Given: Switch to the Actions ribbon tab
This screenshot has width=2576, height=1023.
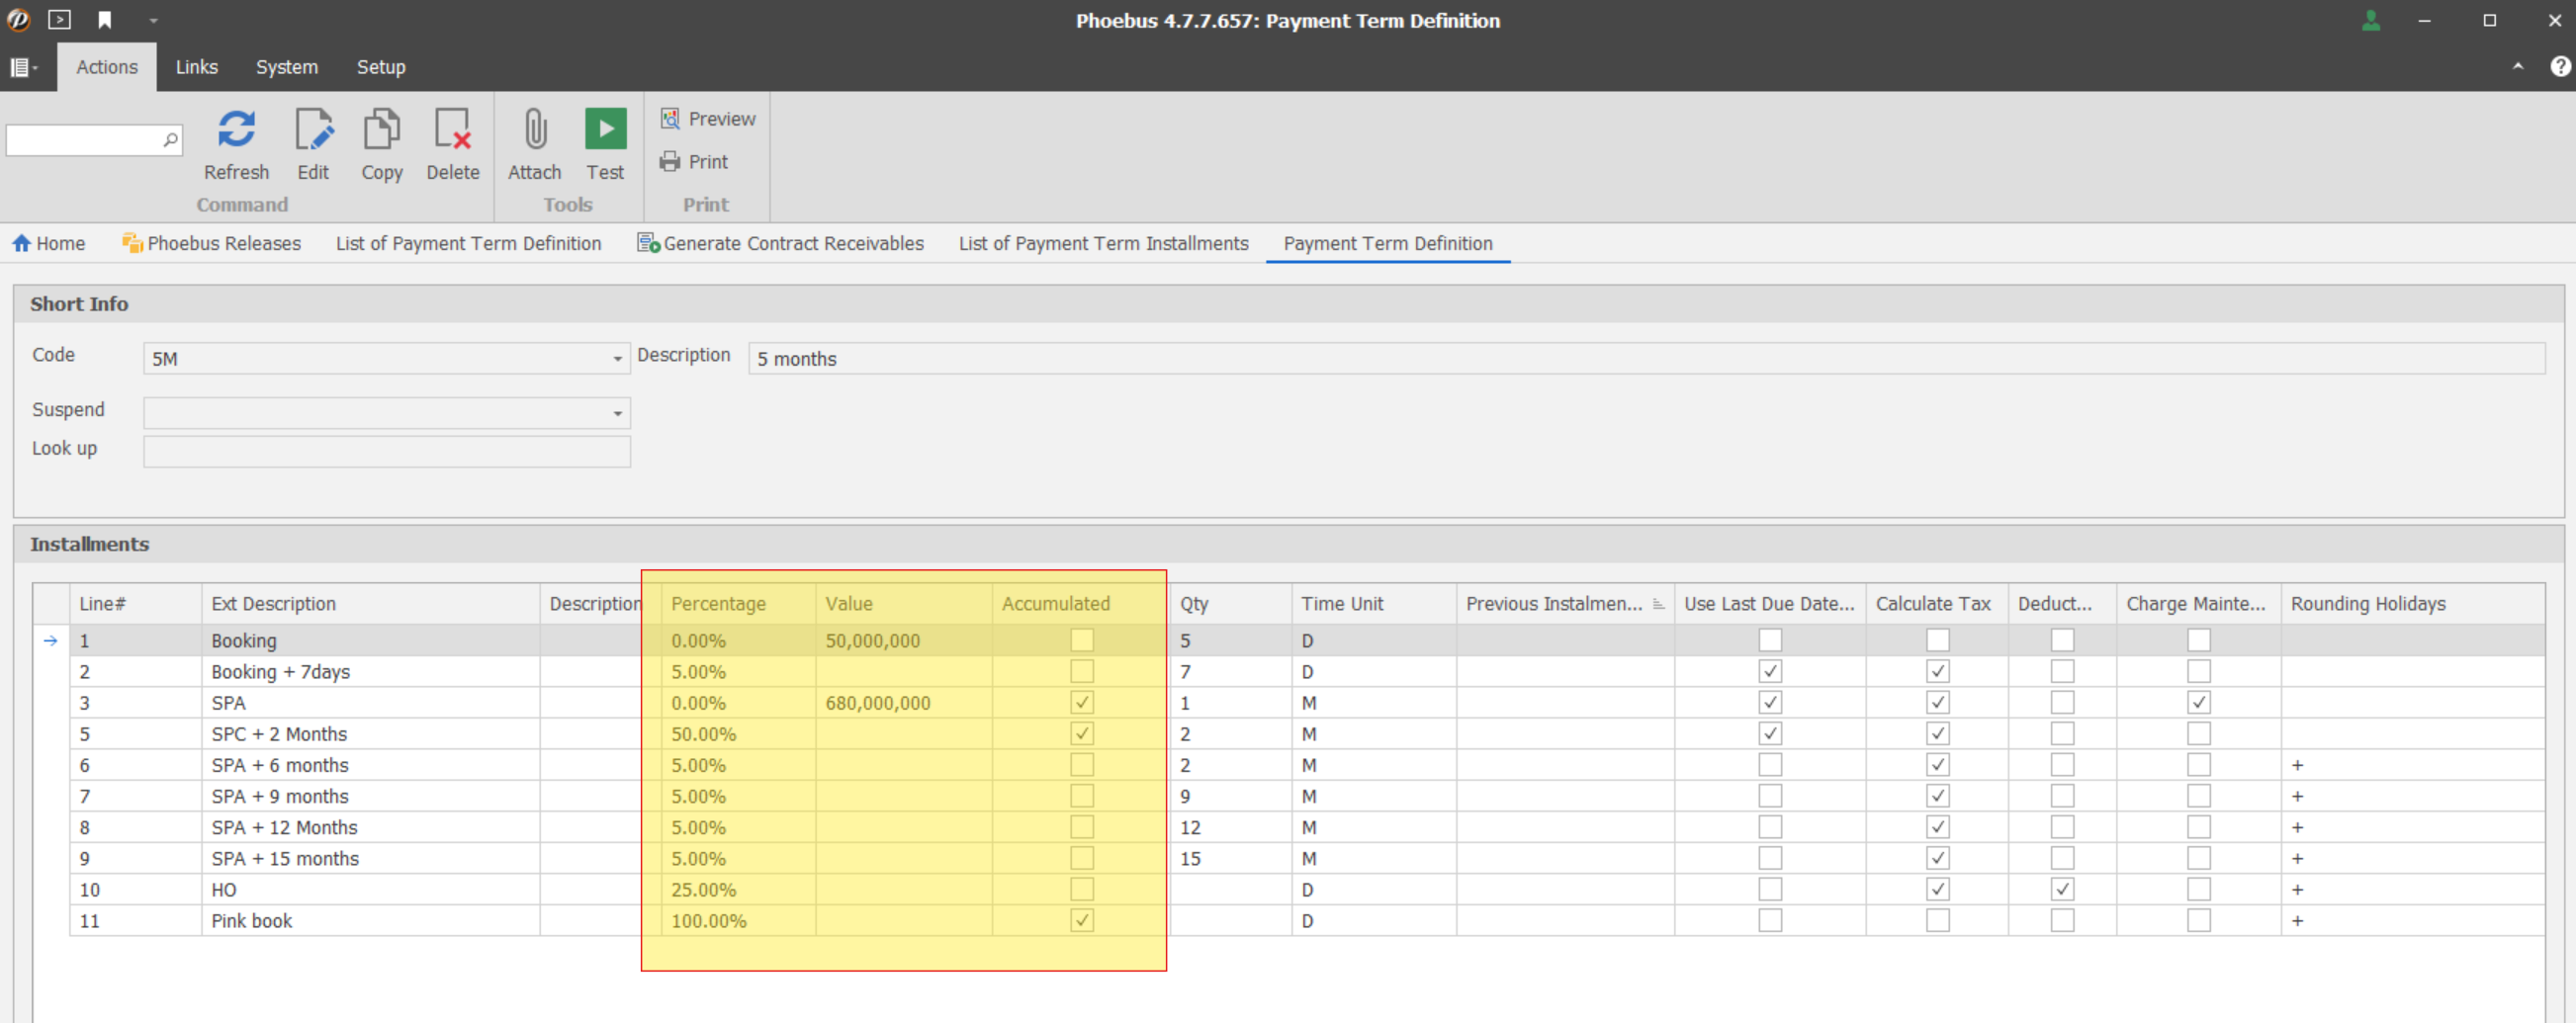Looking at the screenshot, I should [107, 67].
